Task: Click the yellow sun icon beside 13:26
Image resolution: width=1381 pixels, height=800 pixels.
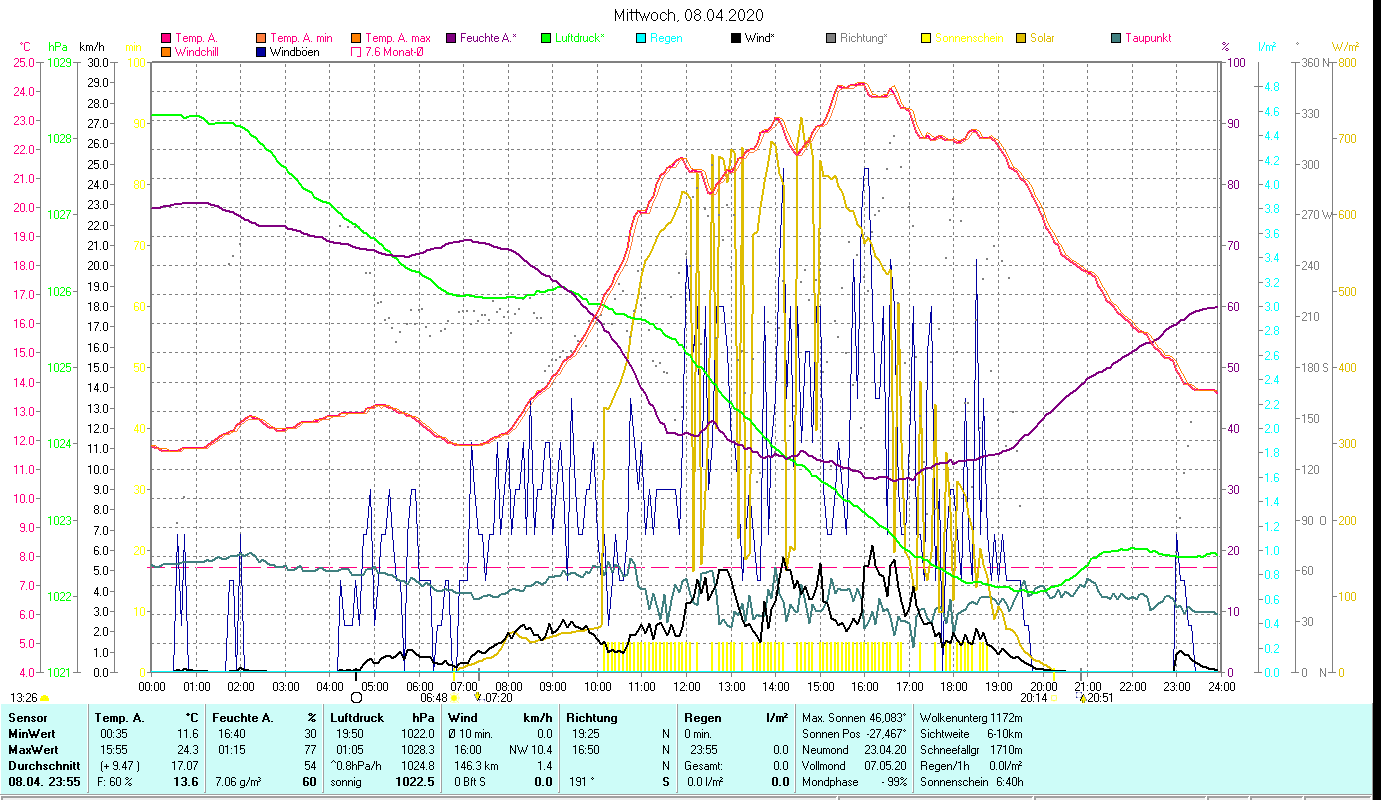Action: [x=44, y=698]
